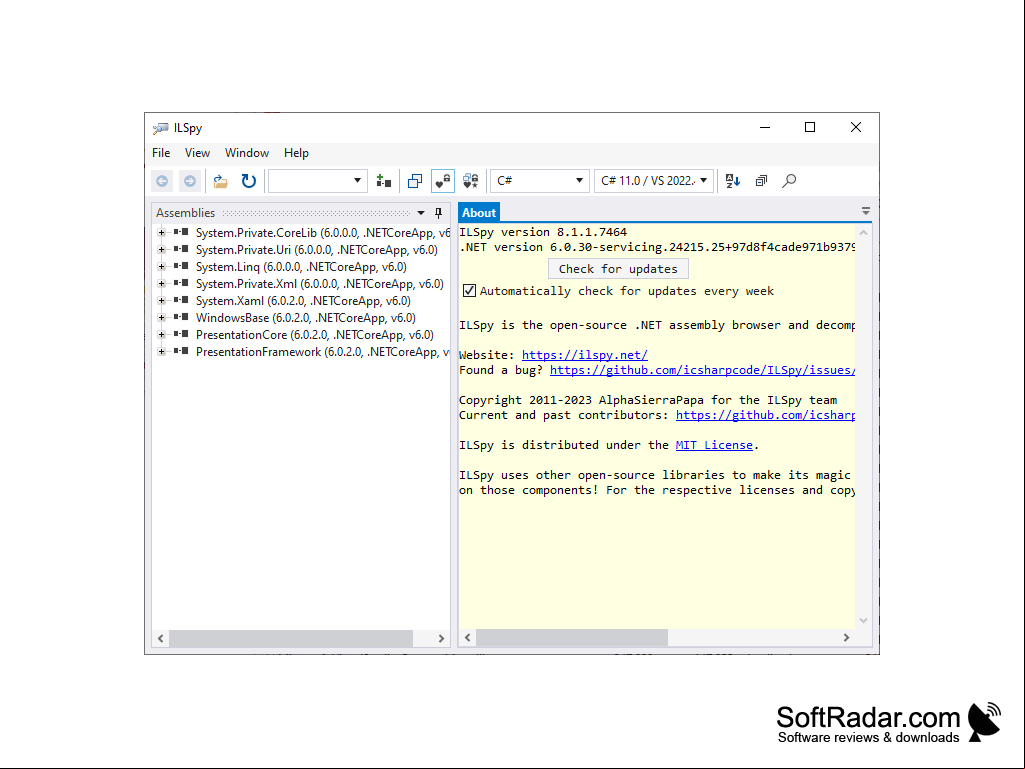Toggle show all types and members icon
1025x769 pixels.
(471, 181)
